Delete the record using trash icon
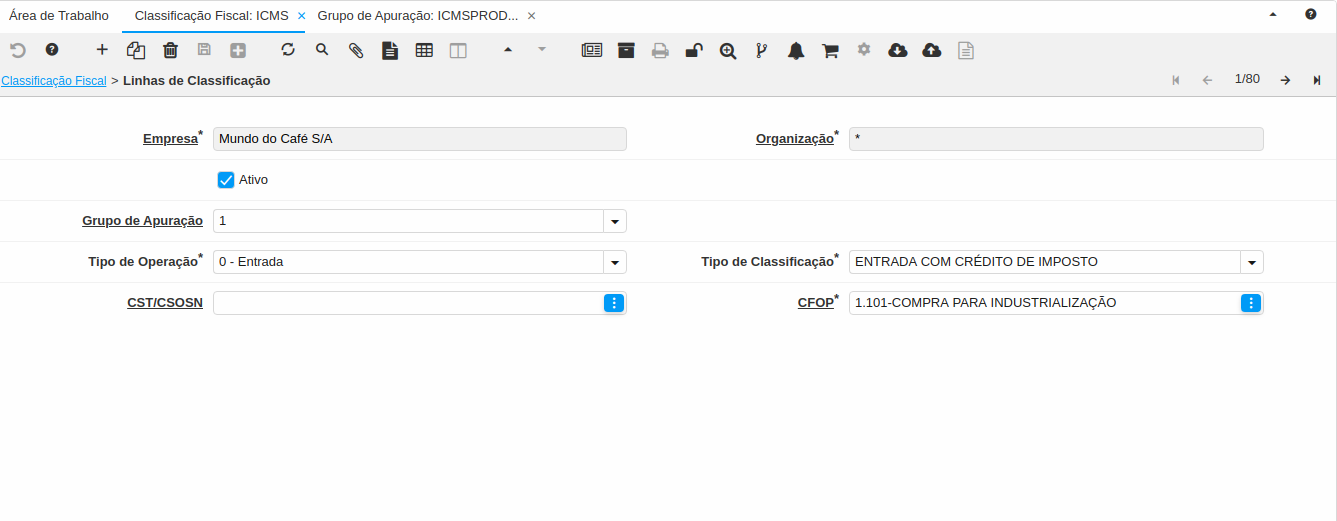Screen dimensions: 1337x521 click(x=170, y=50)
